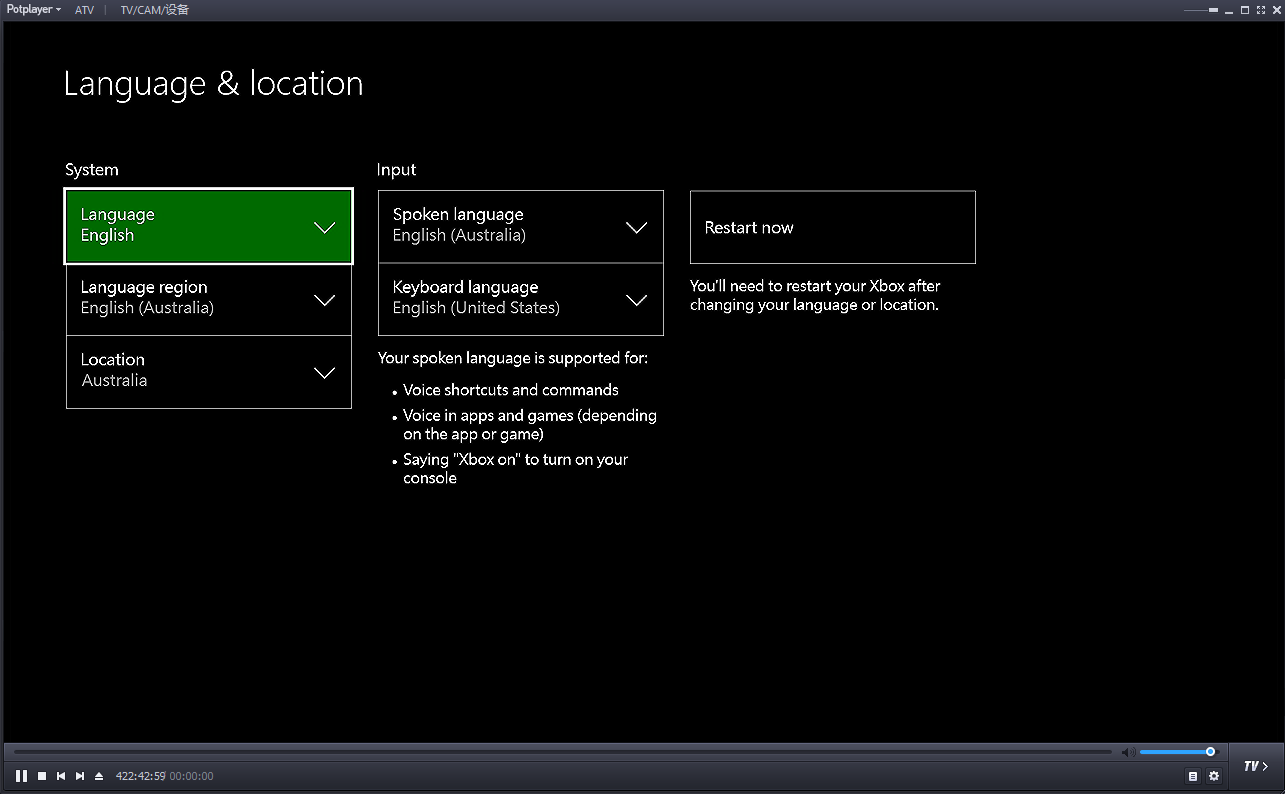This screenshot has height=794, width=1285.
Task: Open the Potplayer main menu
Action: (x=35, y=9)
